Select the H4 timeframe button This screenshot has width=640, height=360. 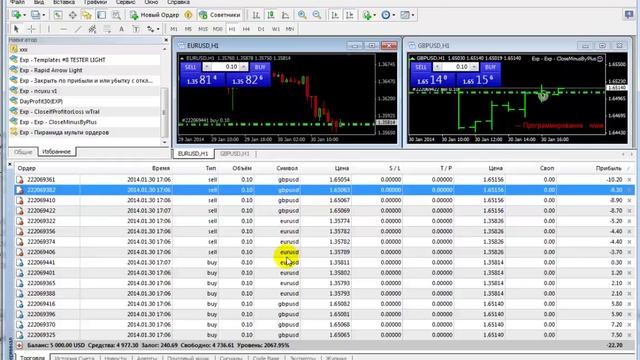click(x=246, y=29)
